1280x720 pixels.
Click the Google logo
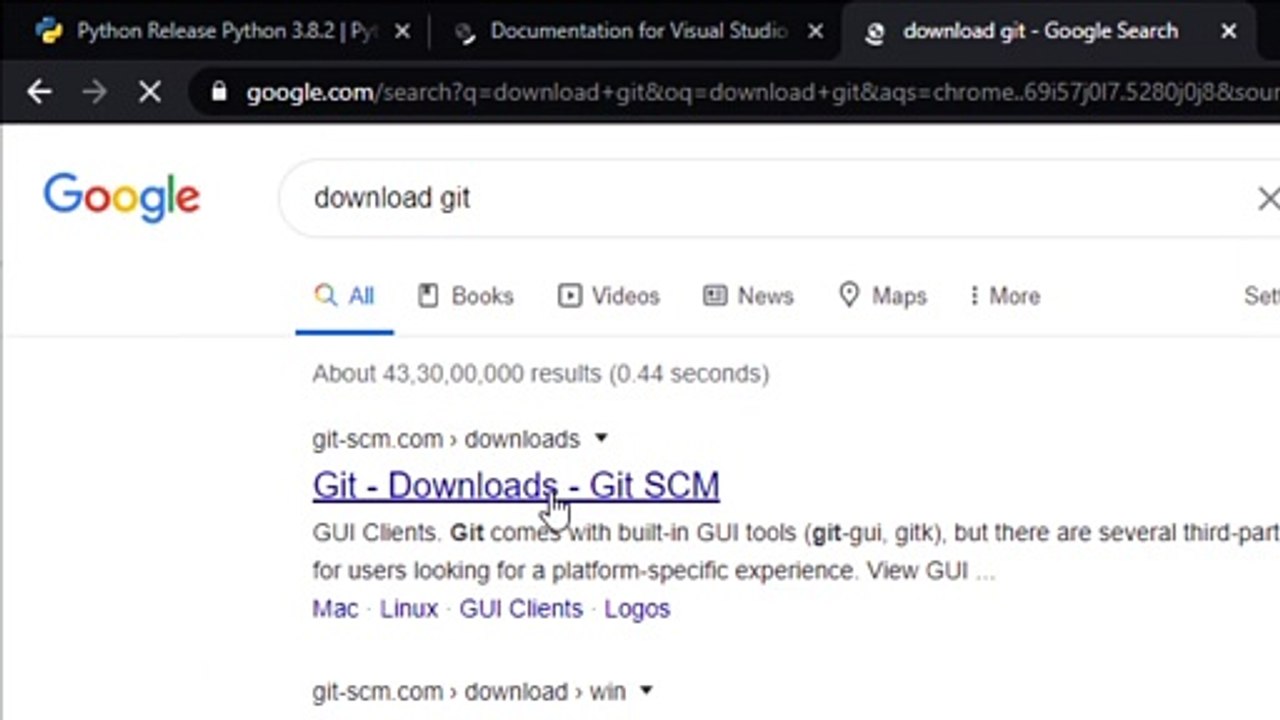tap(121, 197)
